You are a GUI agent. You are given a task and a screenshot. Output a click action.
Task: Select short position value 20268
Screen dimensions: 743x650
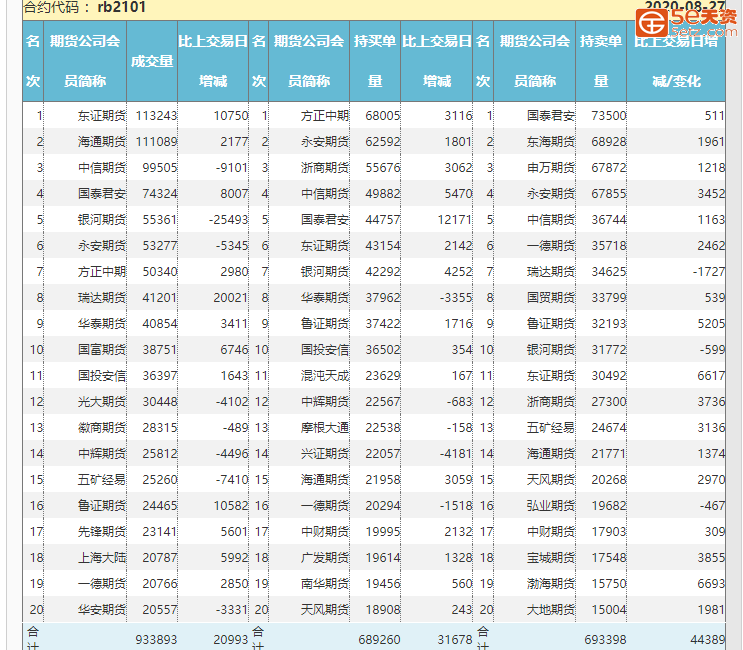pos(608,480)
